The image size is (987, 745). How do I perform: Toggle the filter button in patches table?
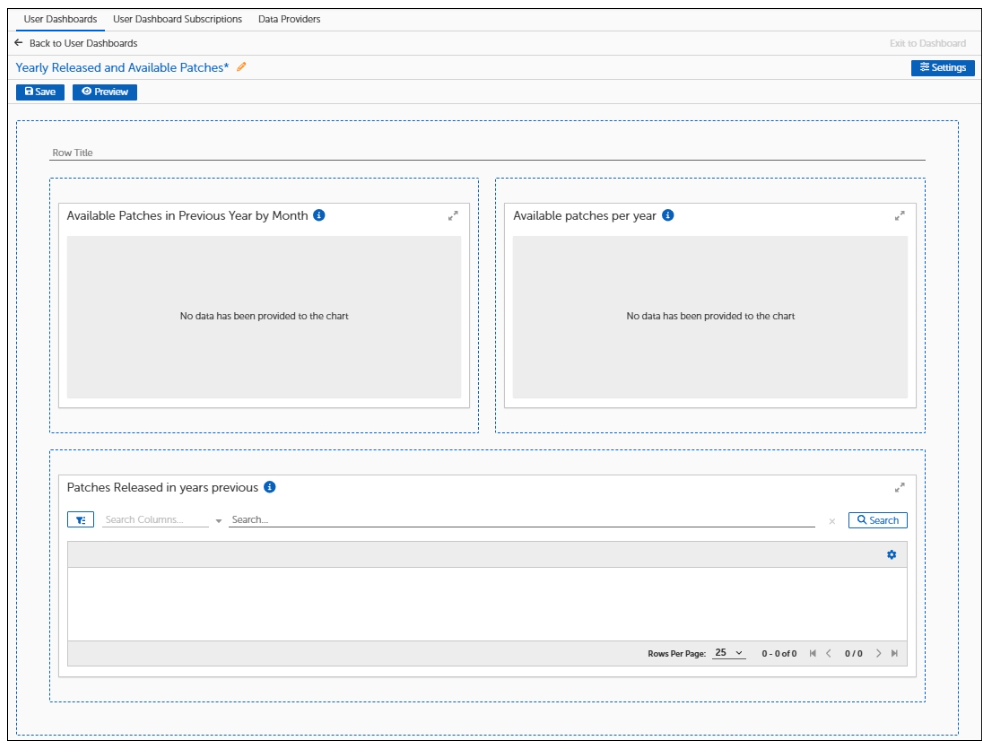tap(80, 520)
